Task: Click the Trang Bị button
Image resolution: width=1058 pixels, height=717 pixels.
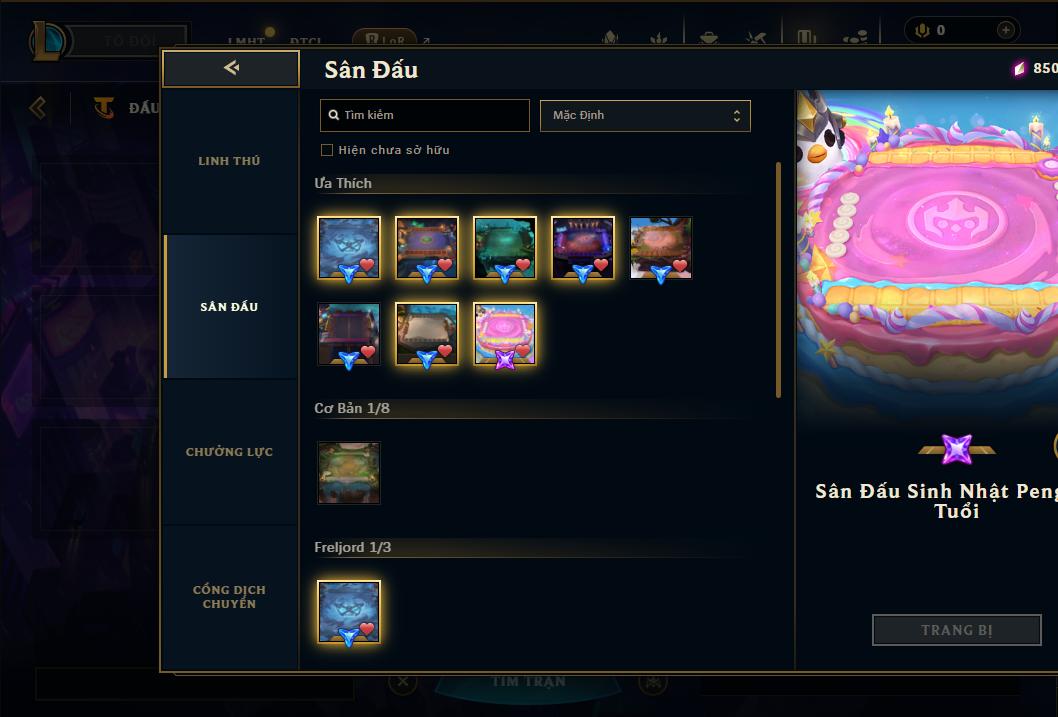Action: click(957, 630)
